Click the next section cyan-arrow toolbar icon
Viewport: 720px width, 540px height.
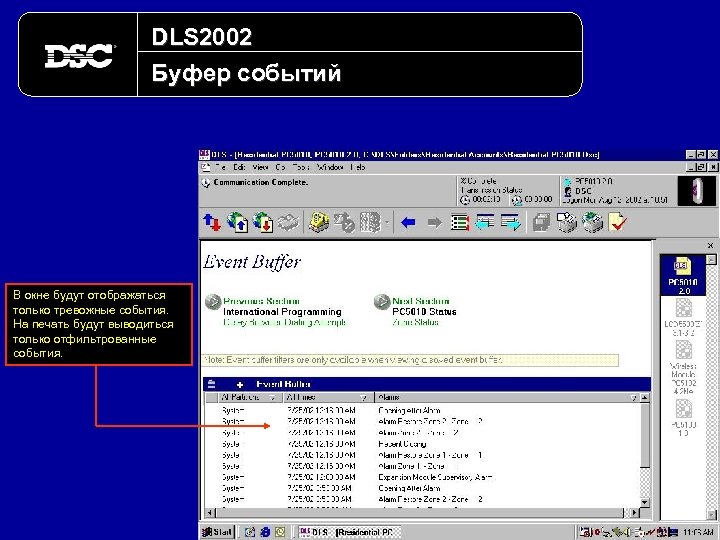click(511, 223)
